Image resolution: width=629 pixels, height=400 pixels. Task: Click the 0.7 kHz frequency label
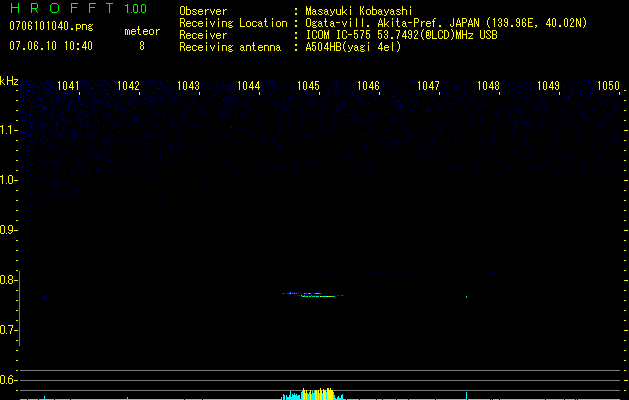pyautogui.click(x=8, y=330)
